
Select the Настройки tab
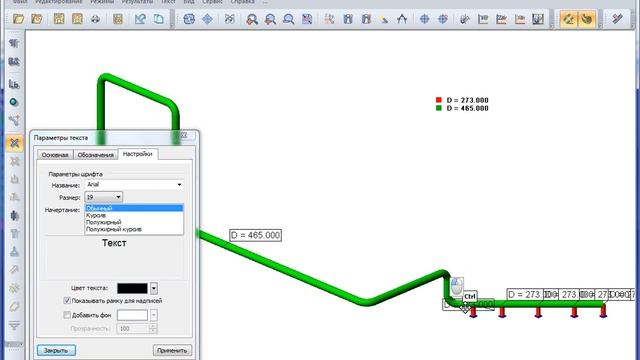point(138,154)
